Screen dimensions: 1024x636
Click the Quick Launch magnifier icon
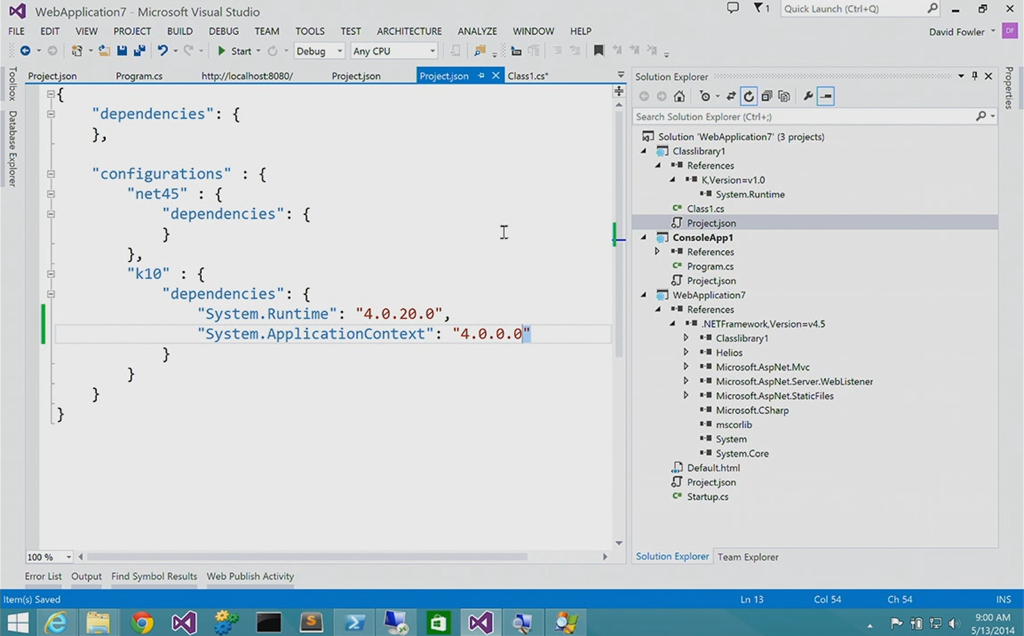coord(933,8)
